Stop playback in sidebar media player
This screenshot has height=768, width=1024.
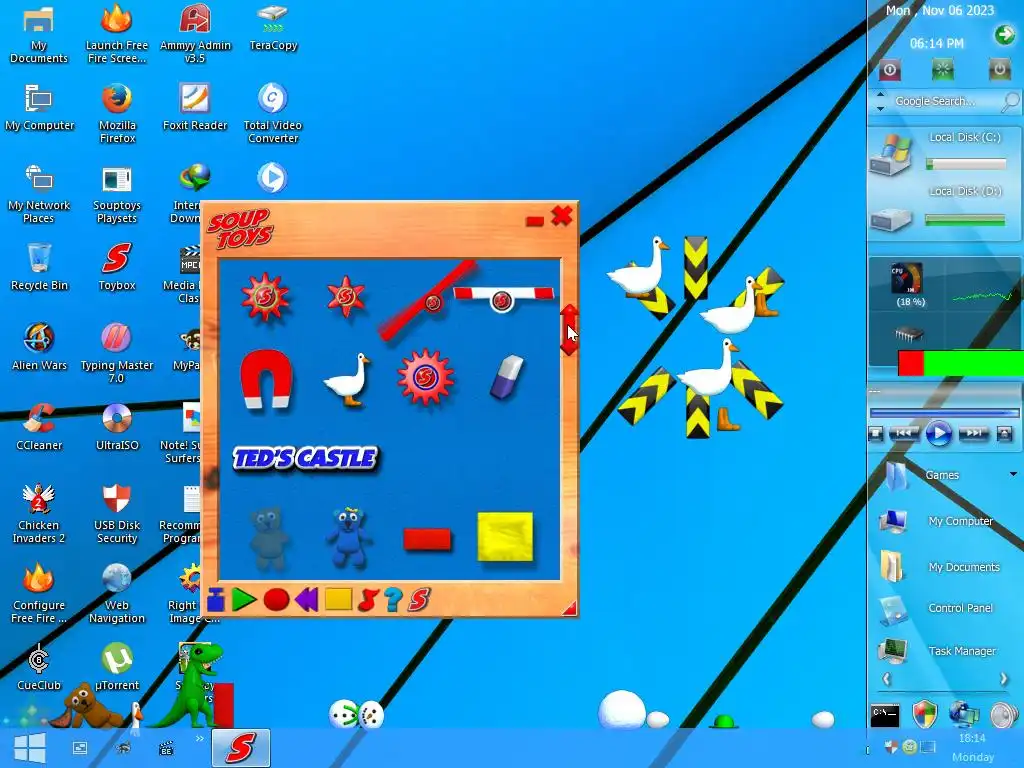click(x=876, y=434)
